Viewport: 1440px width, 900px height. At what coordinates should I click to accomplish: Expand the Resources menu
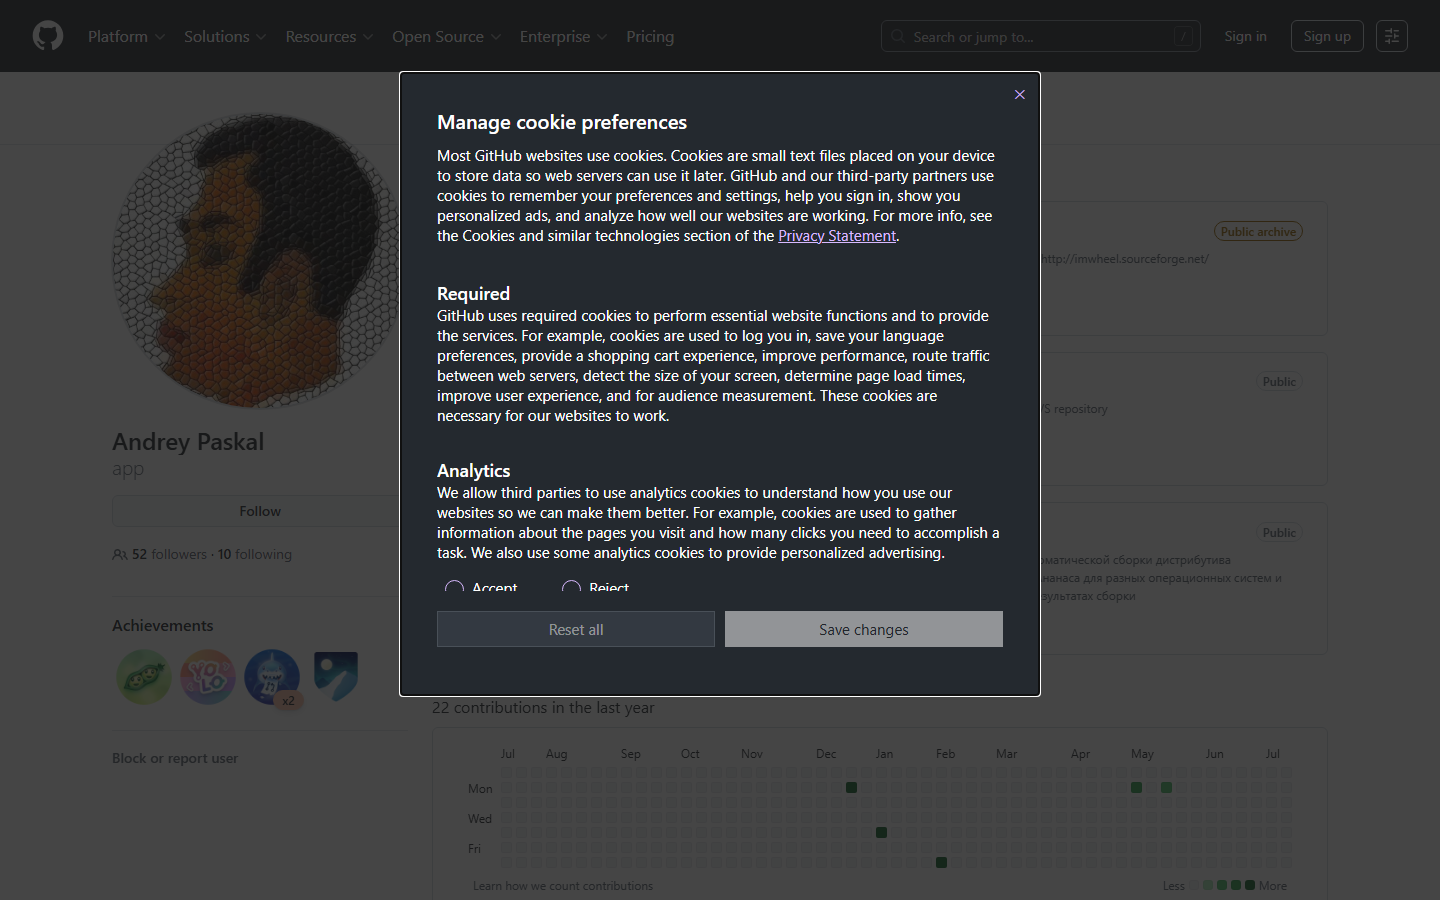point(329,36)
